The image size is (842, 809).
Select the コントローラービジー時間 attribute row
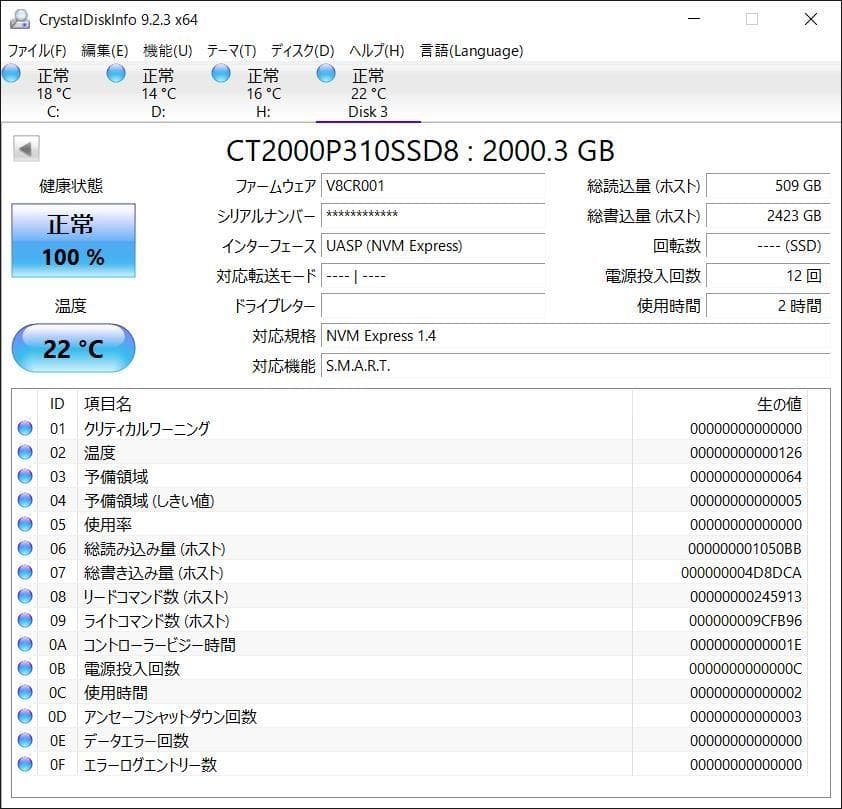[410, 644]
